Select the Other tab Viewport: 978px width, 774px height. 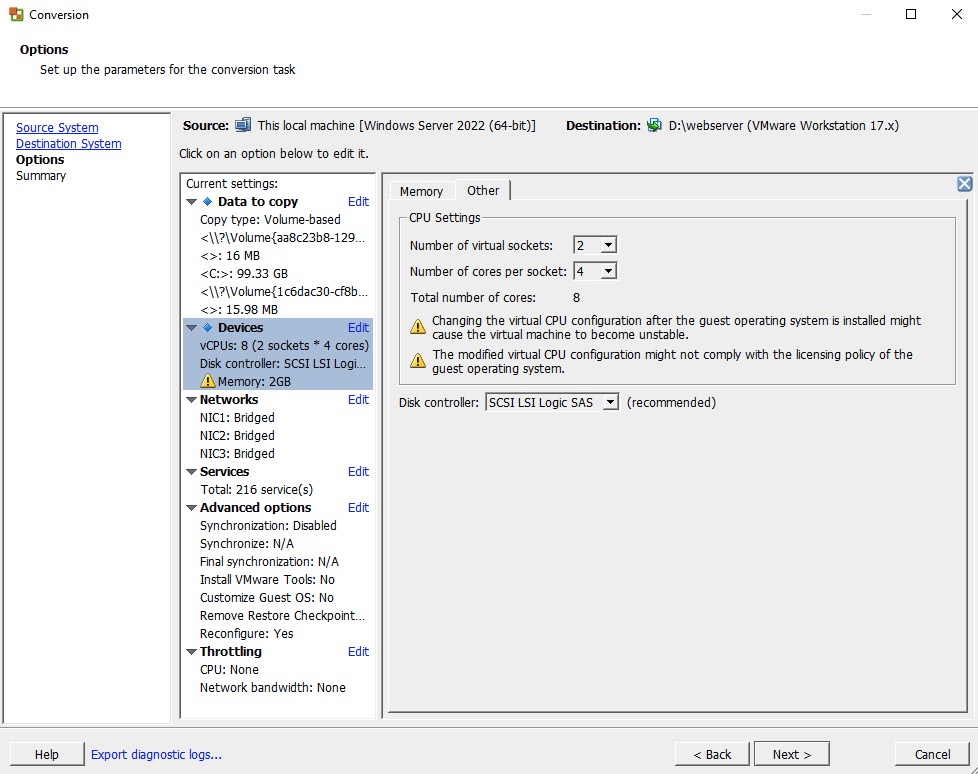[483, 190]
